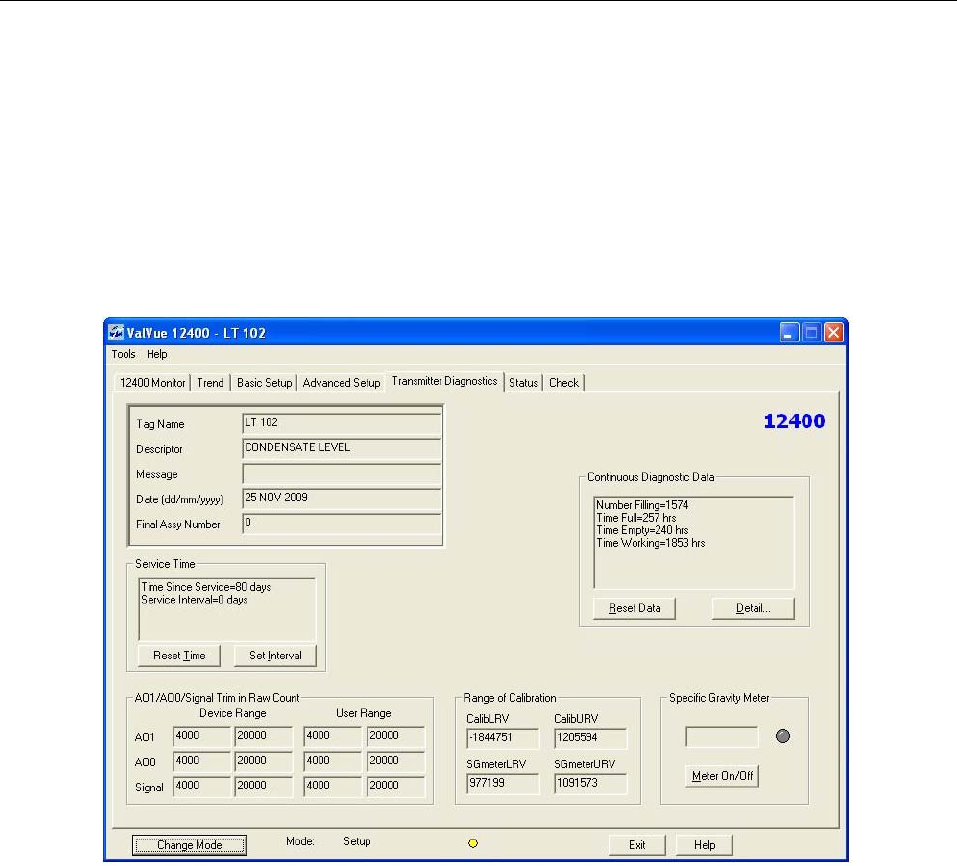This screenshot has width=957, height=866.
Task: Click AO1 User Range 4000 field
Action: click(x=333, y=737)
